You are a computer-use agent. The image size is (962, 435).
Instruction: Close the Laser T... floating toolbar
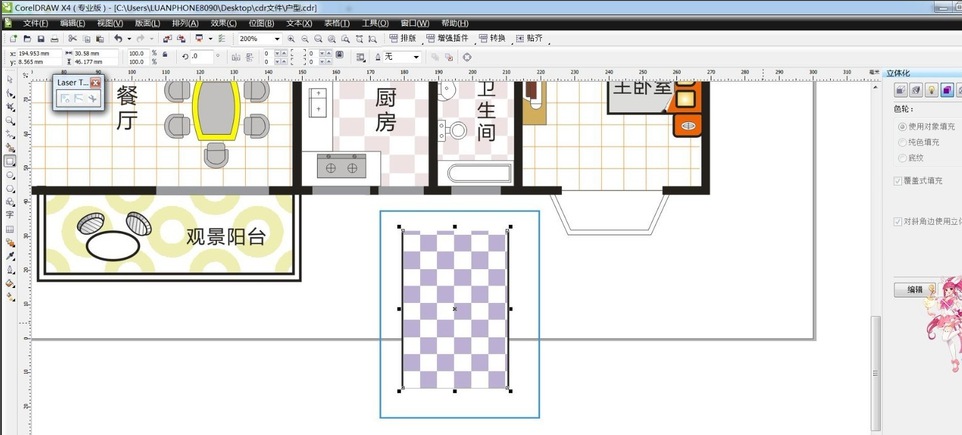pyautogui.click(x=95, y=82)
